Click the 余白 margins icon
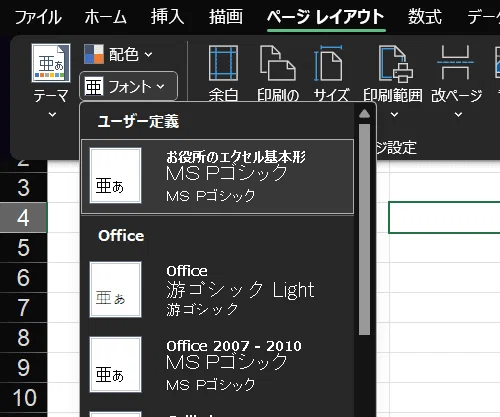The image size is (500, 417). coord(223,63)
